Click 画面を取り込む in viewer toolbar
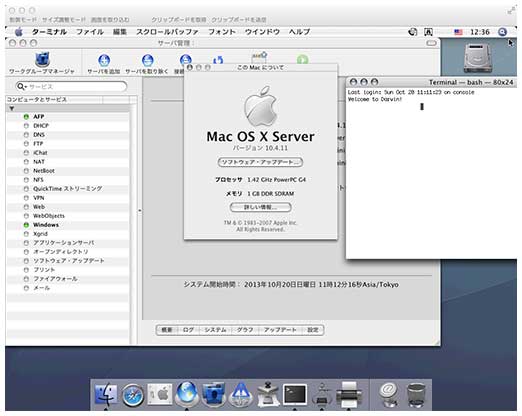522x416 pixels. [x=110, y=20]
